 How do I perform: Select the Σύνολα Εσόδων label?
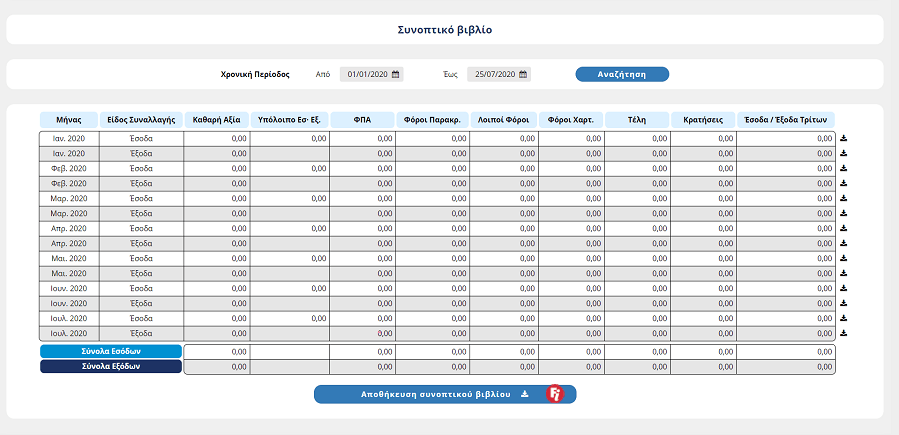(111, 352)
